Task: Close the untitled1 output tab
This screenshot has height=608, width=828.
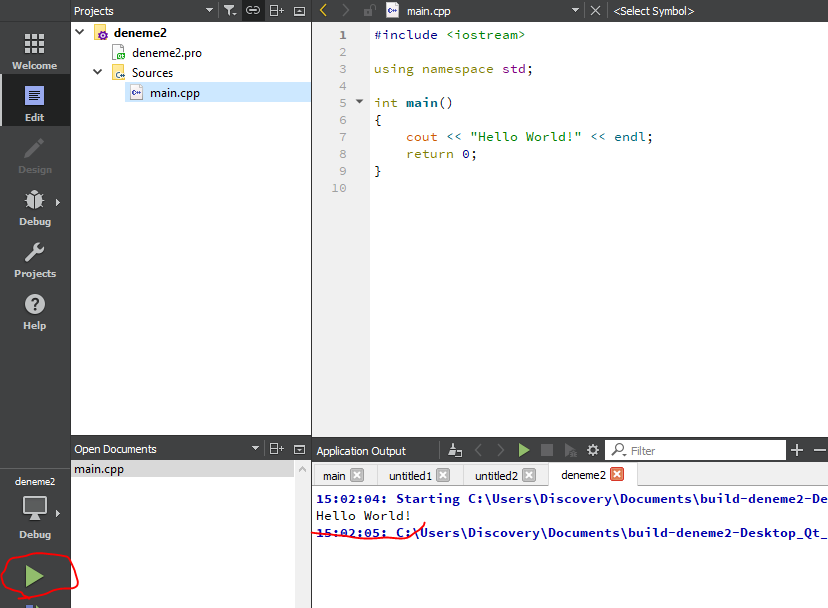Action: pos(444,475)
